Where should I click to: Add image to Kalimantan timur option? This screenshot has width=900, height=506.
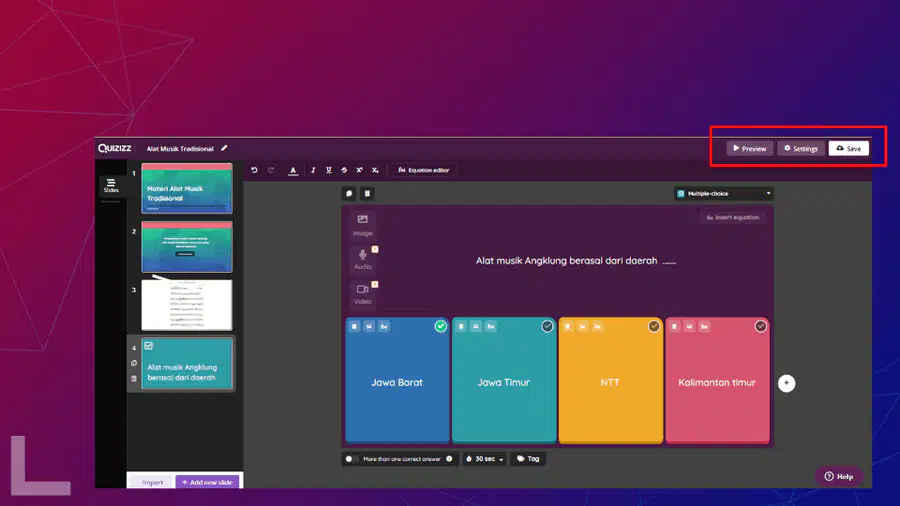click(689, 326)
